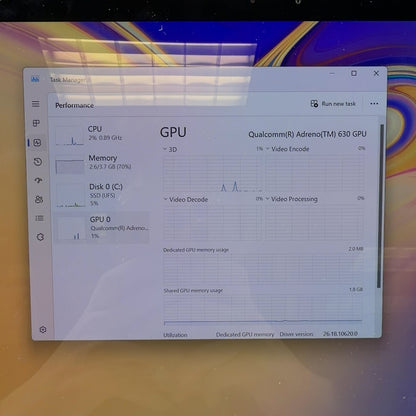This screenshot has height=416, width=416.
Task: Select Disk 0 (C:) performance entry
Action: (102, 195)
